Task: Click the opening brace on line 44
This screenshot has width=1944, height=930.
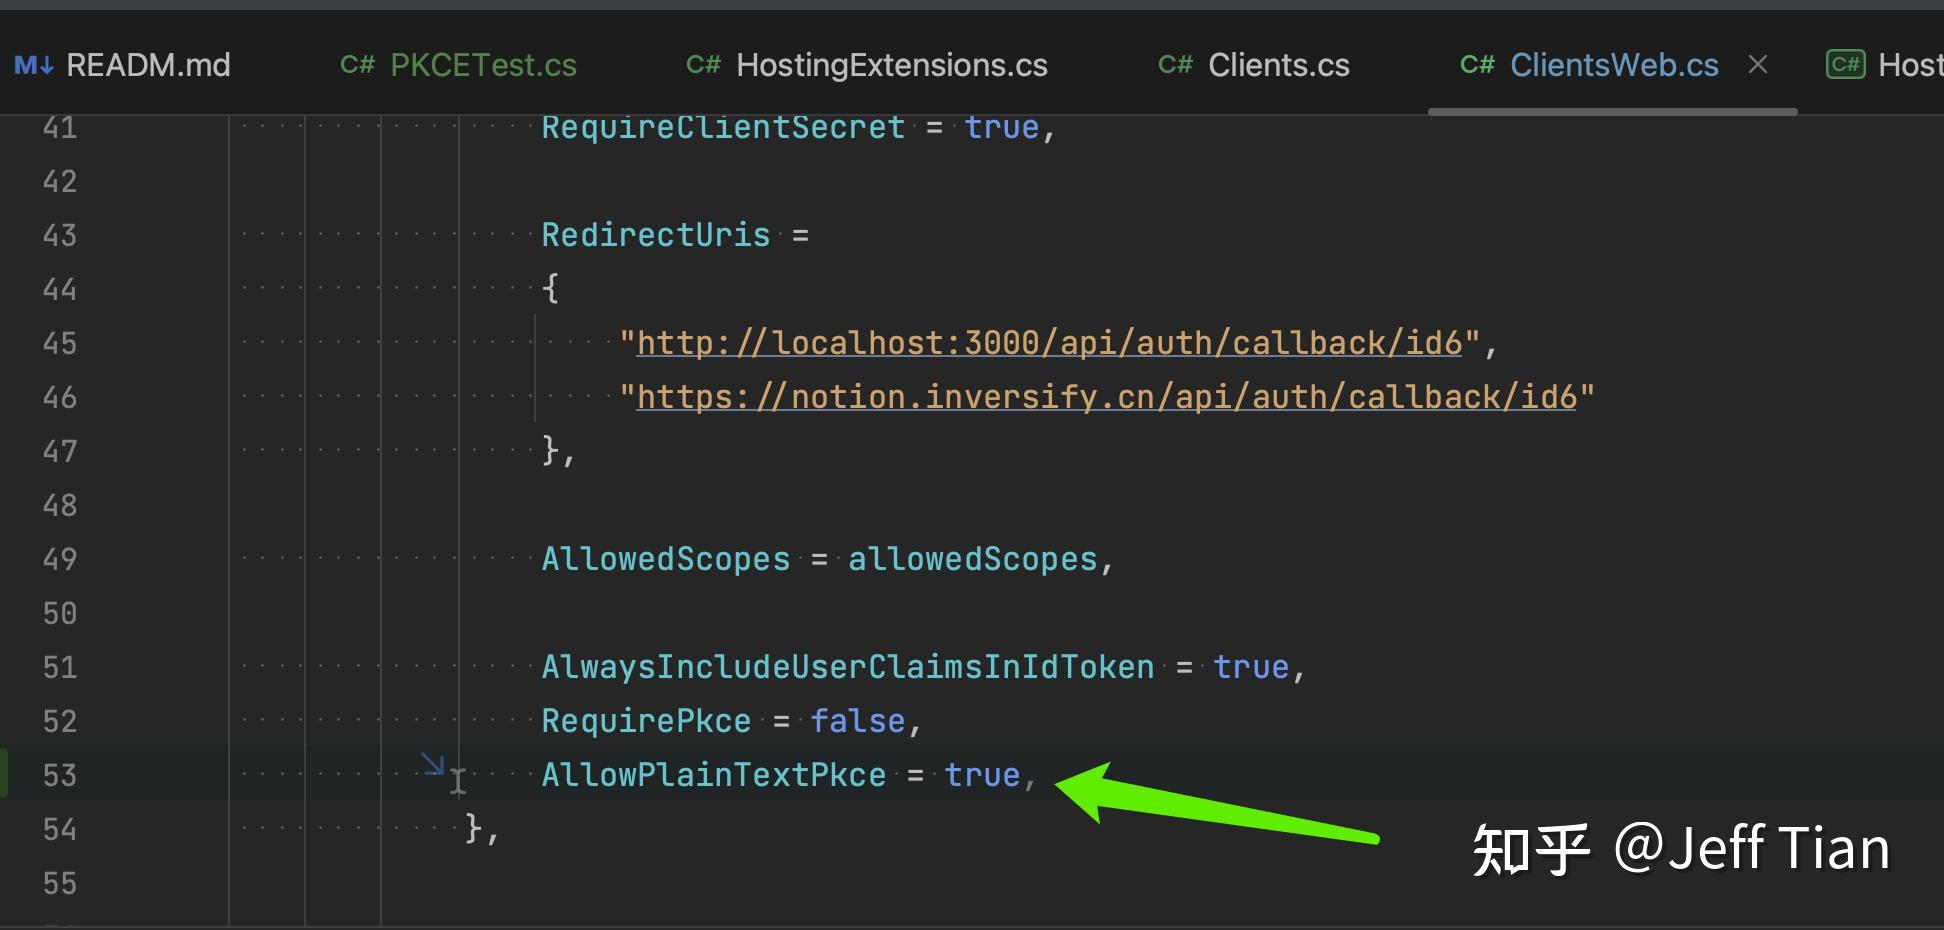Action: [550, 289]
